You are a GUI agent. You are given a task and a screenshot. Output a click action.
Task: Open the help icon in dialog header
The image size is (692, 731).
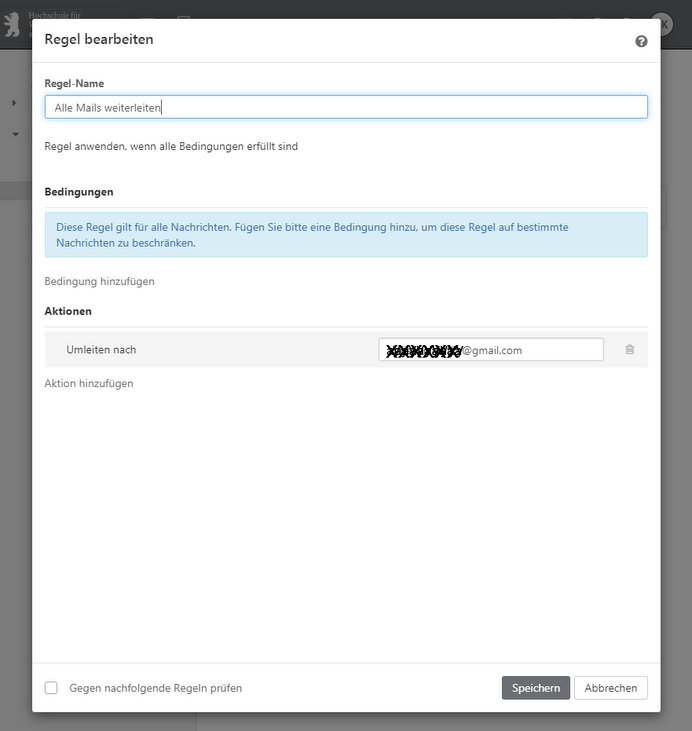641,41
